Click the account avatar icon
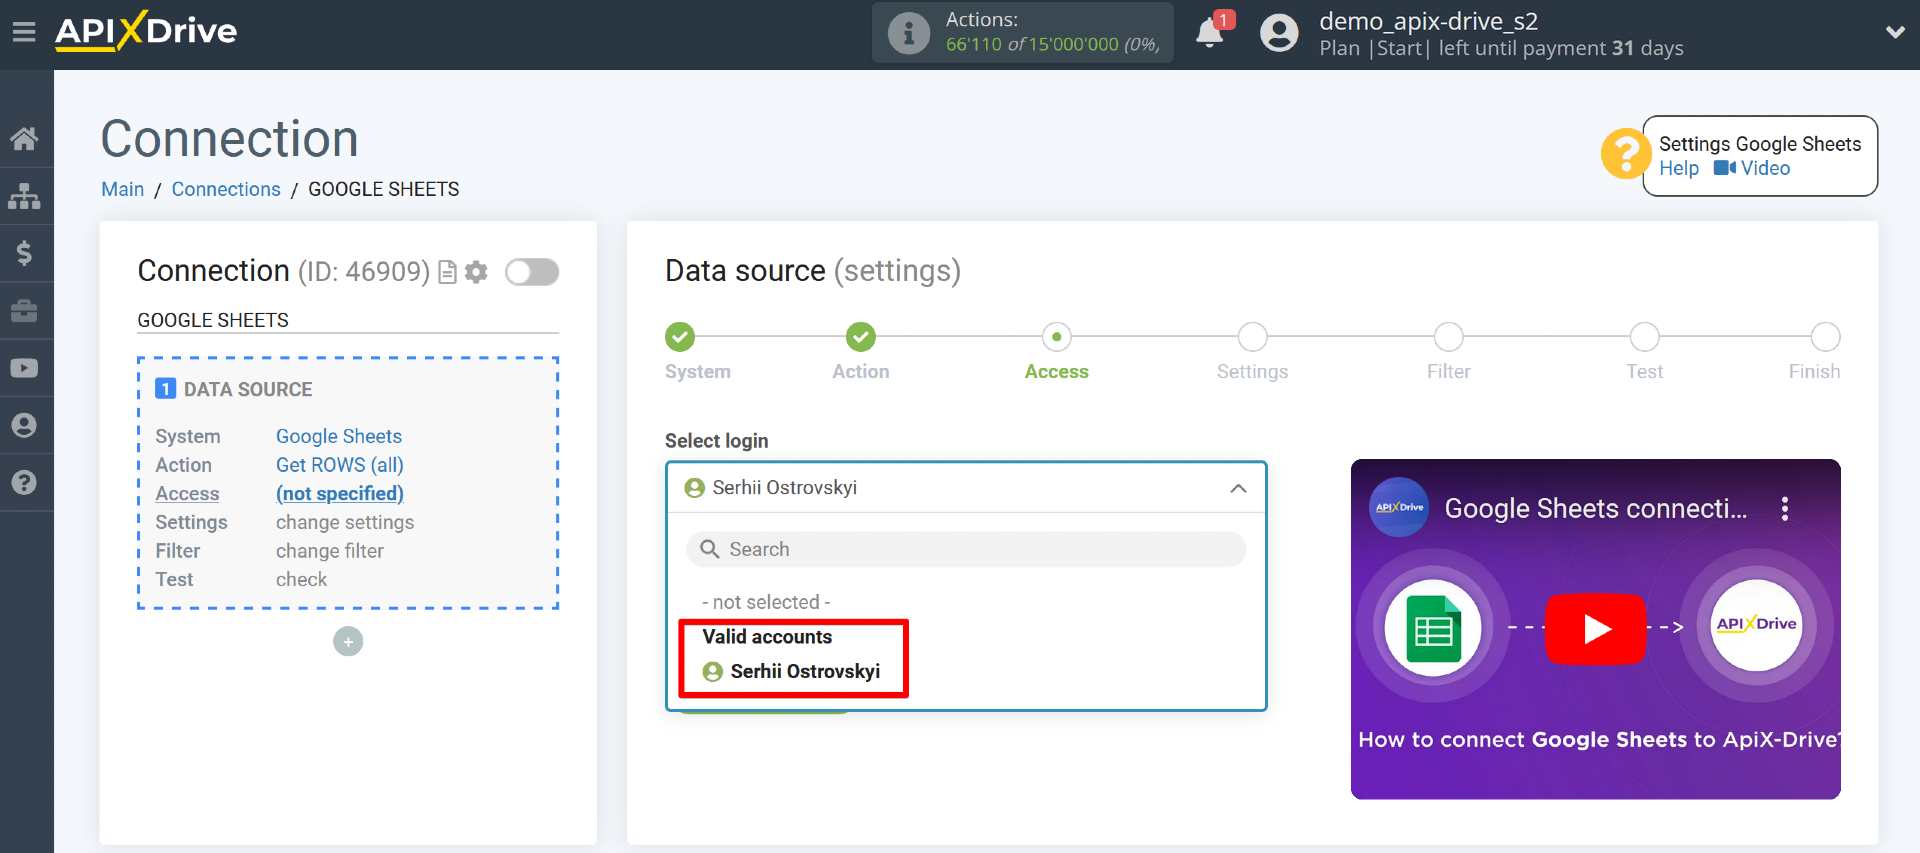Image resolution: width=1920 pixels, height=853 pixels. (x=1279, y=33)
